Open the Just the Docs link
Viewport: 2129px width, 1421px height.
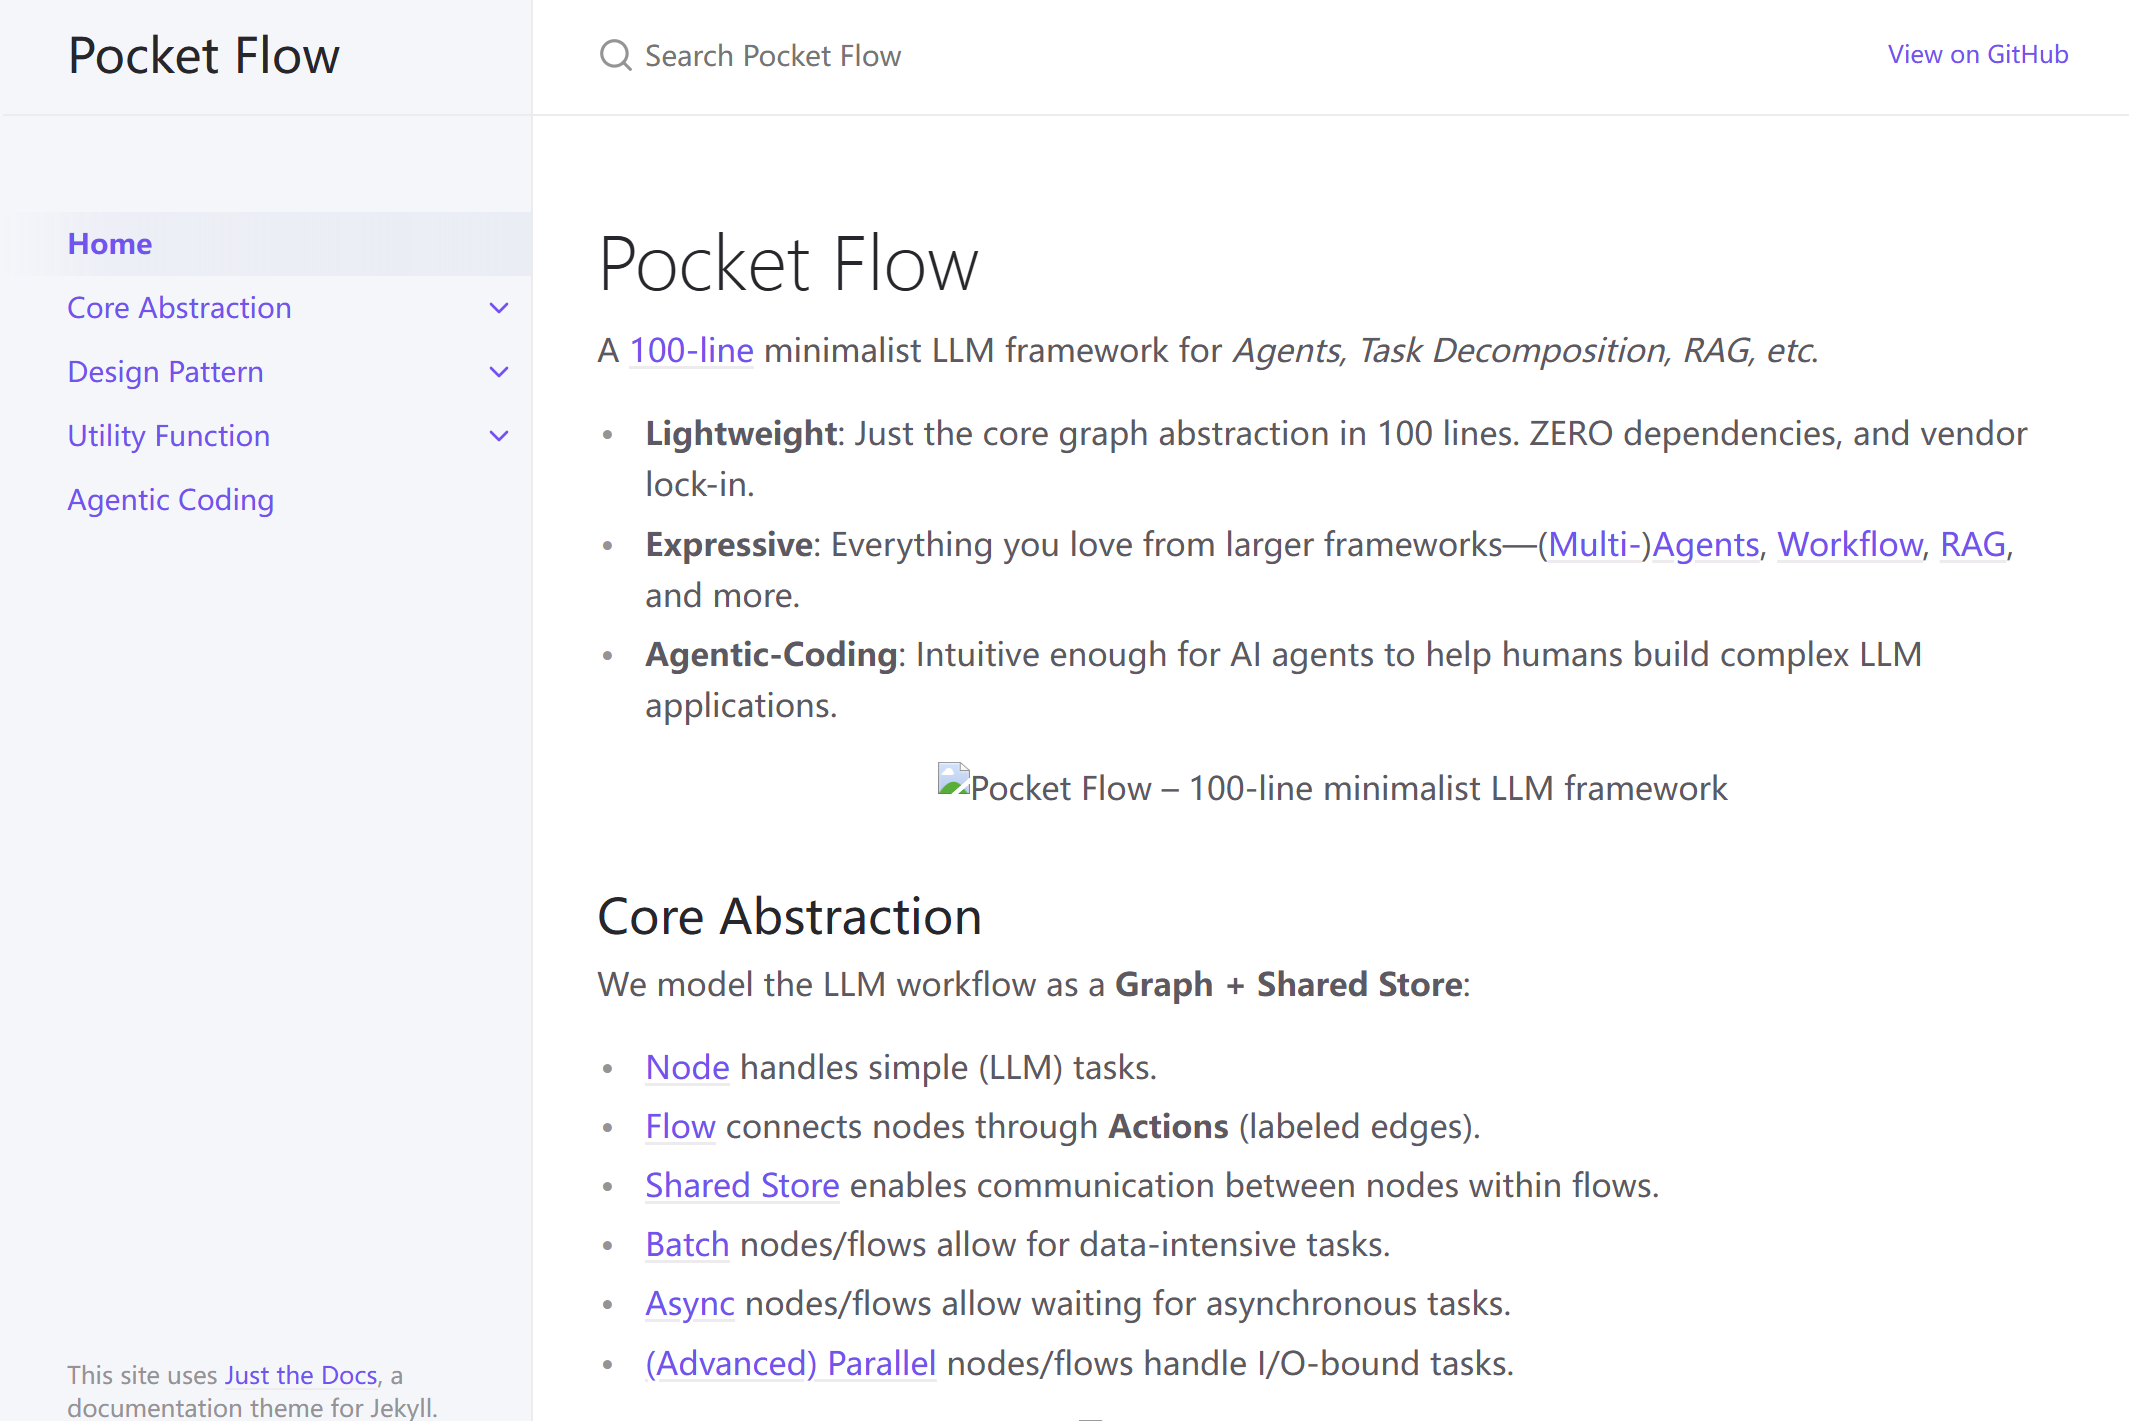(x=301, y=1375)
